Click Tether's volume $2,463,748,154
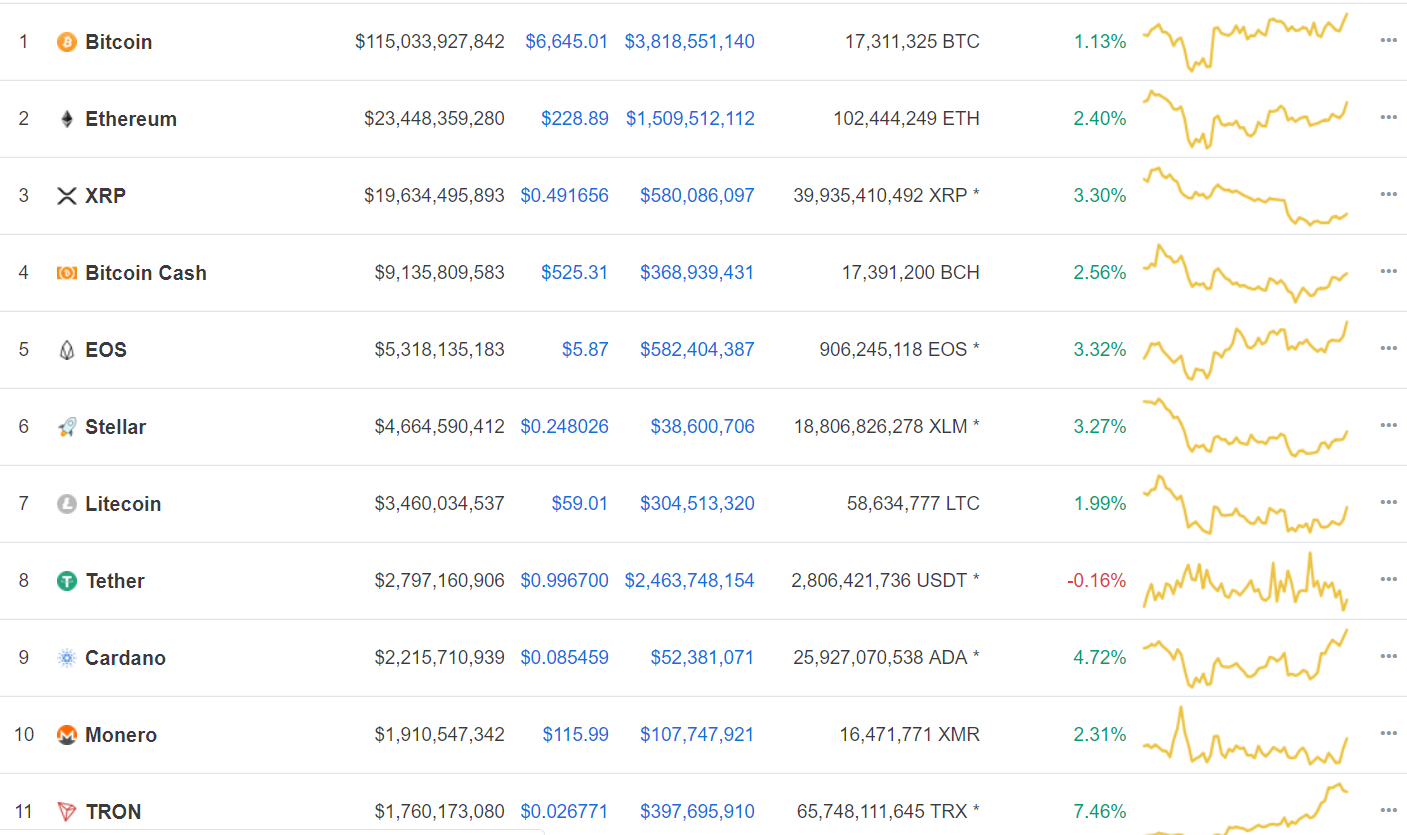 click(x=690, y=581)
